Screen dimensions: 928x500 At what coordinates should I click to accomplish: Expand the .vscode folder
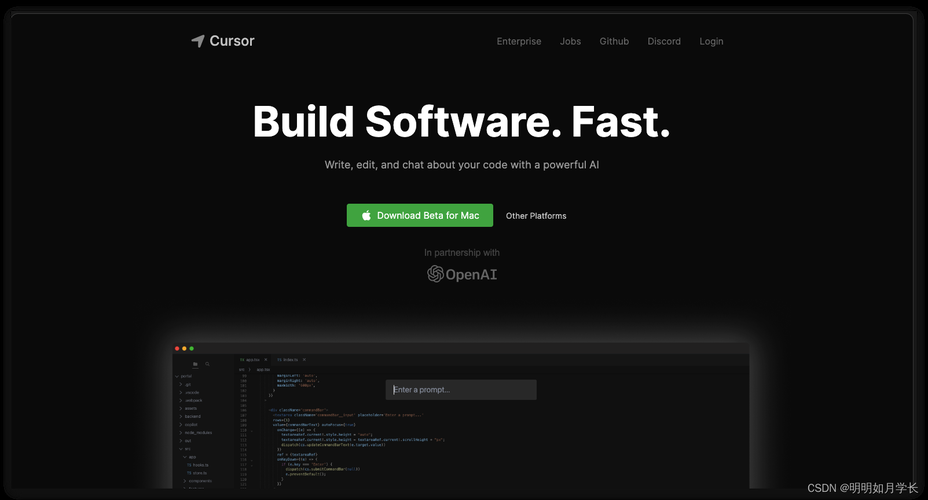point(189,392)
